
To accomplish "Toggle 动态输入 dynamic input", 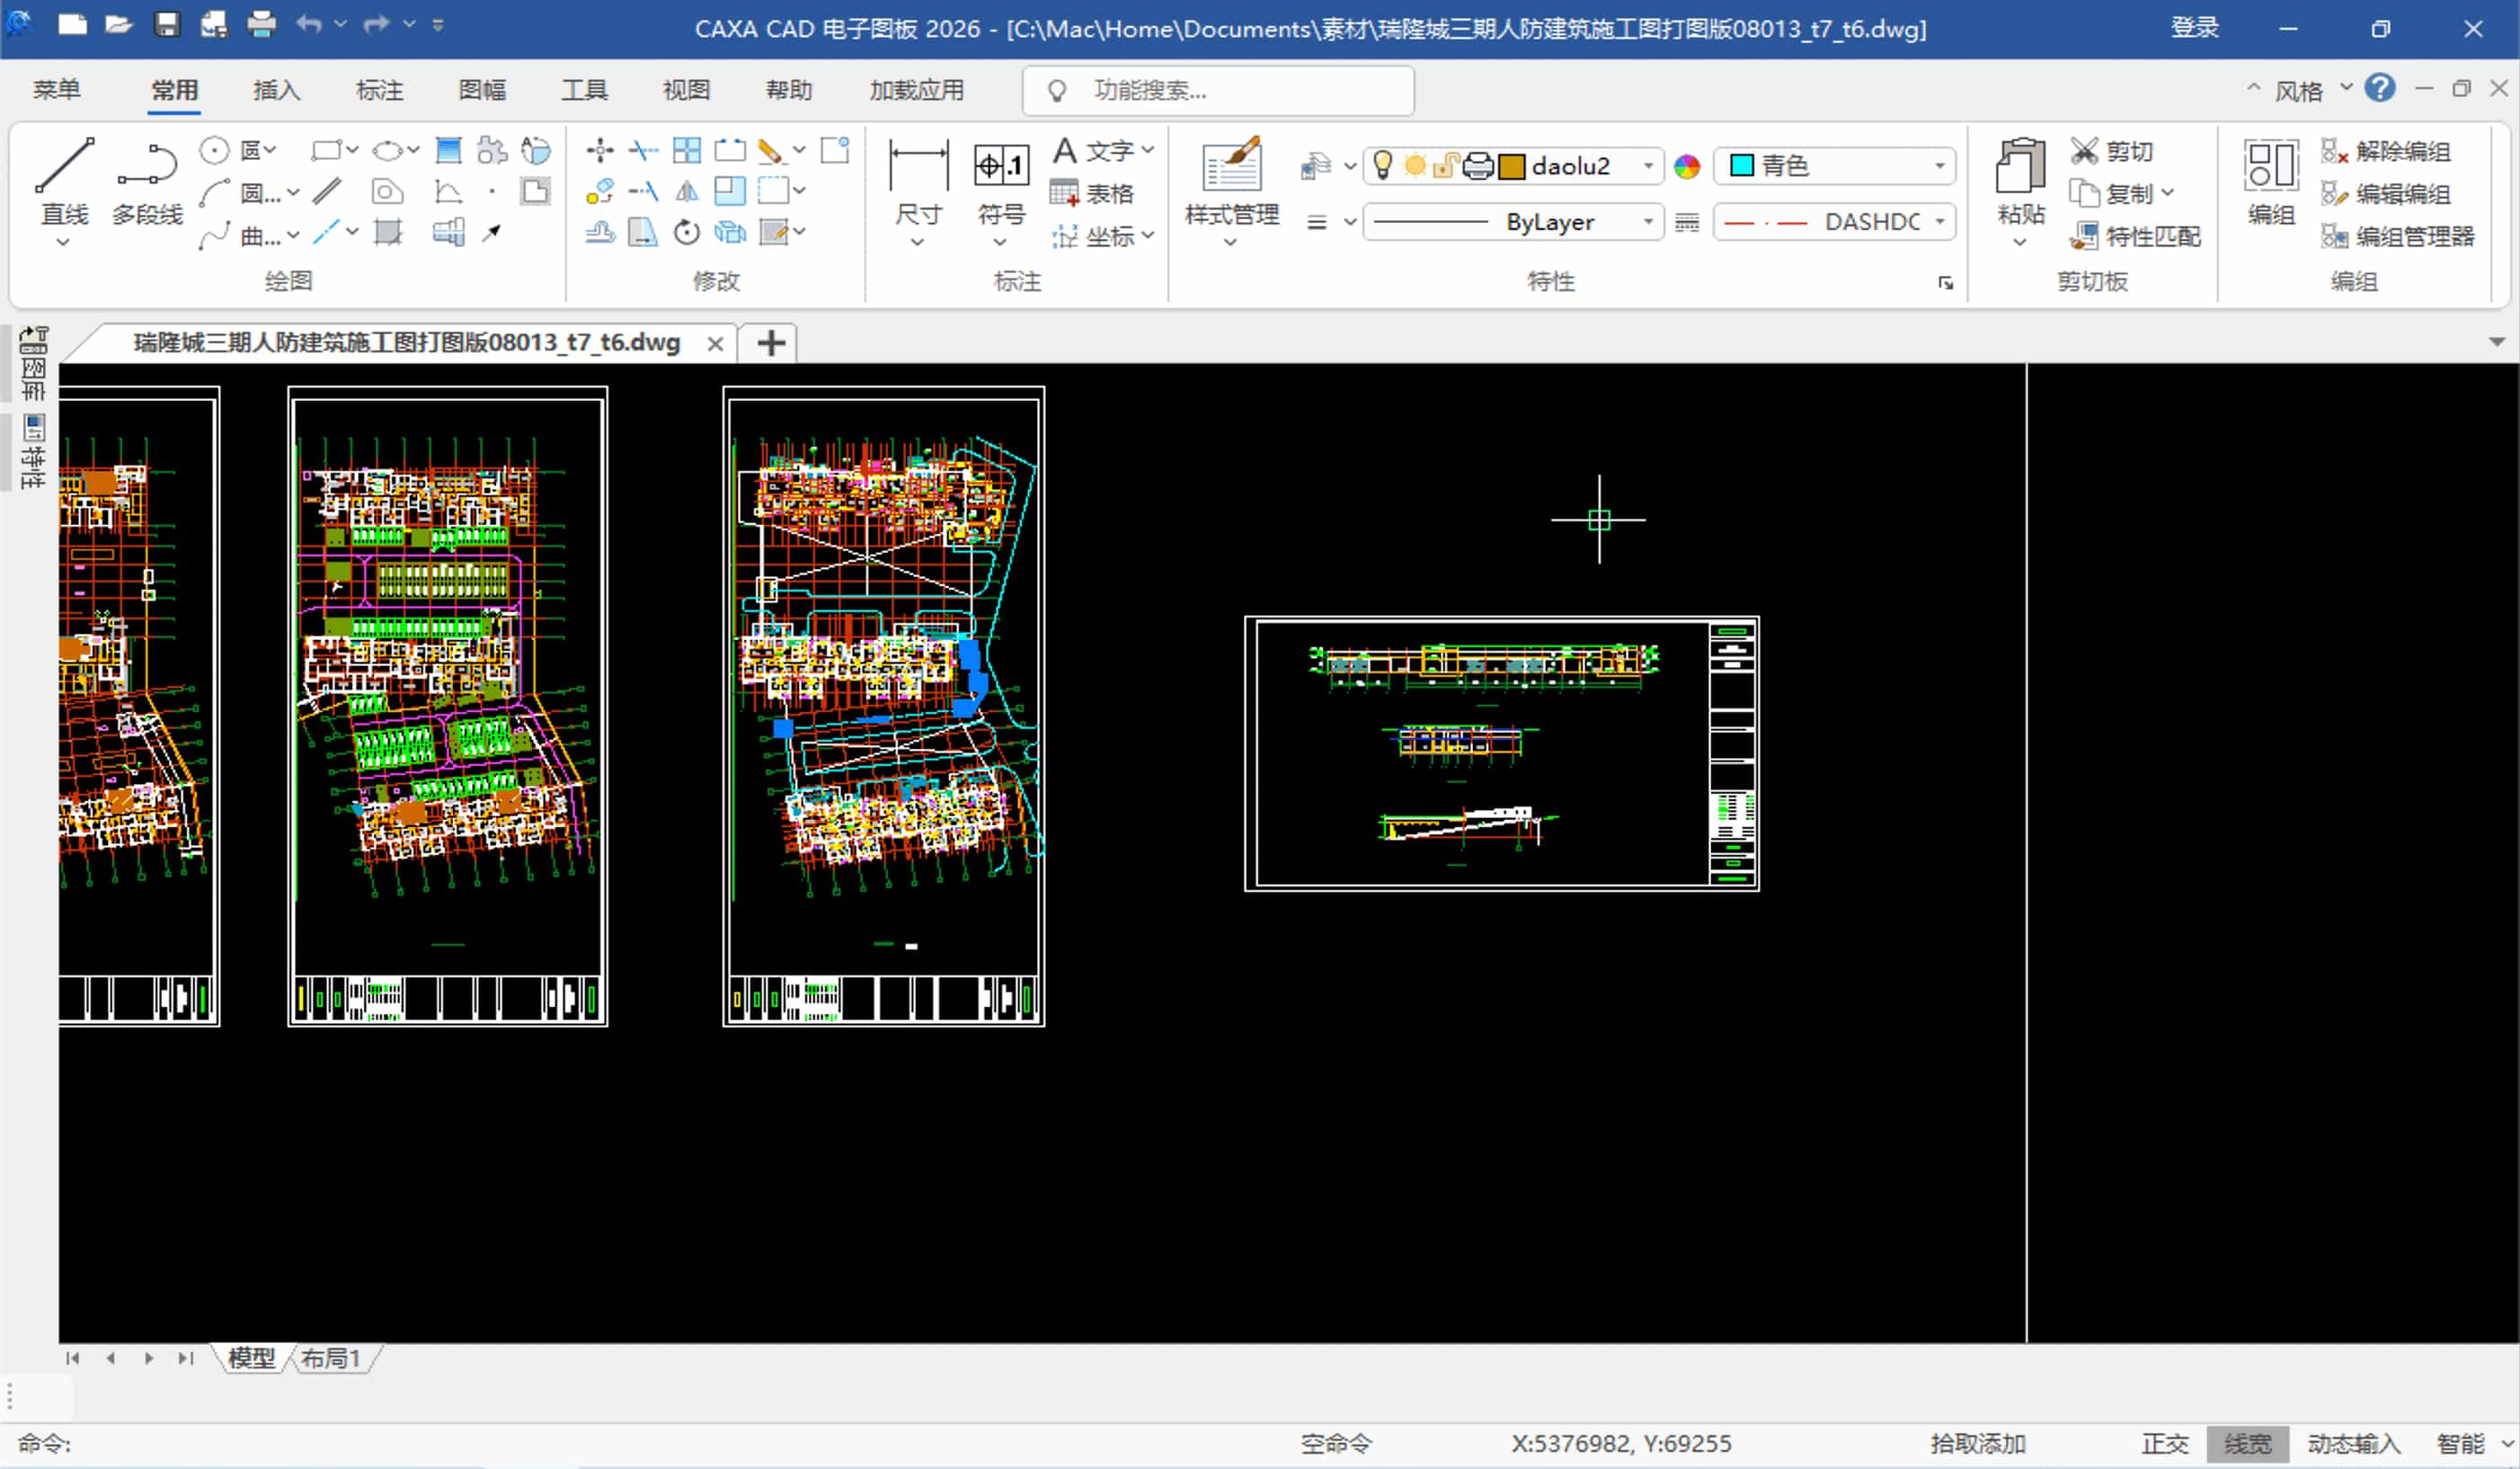I will tap(2353, 1443).
